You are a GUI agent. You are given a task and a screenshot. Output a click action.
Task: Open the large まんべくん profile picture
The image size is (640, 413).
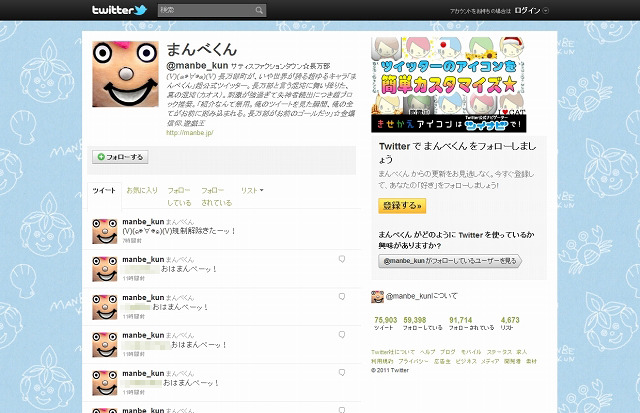coord(125,74)
